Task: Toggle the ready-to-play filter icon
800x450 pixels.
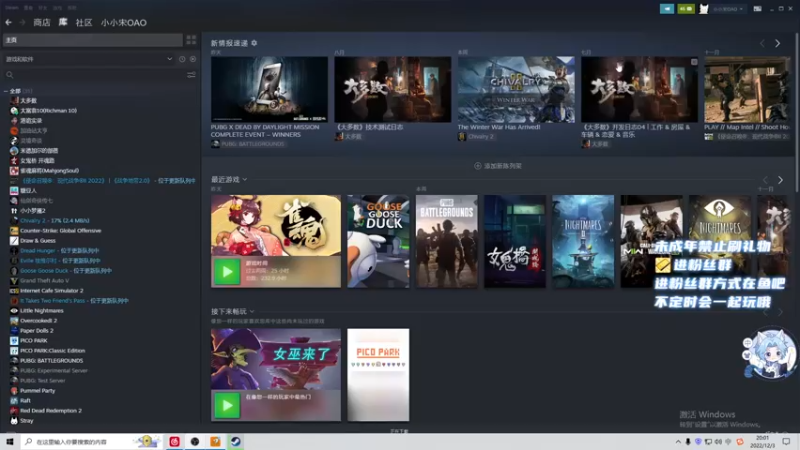Action: (193, 59)
